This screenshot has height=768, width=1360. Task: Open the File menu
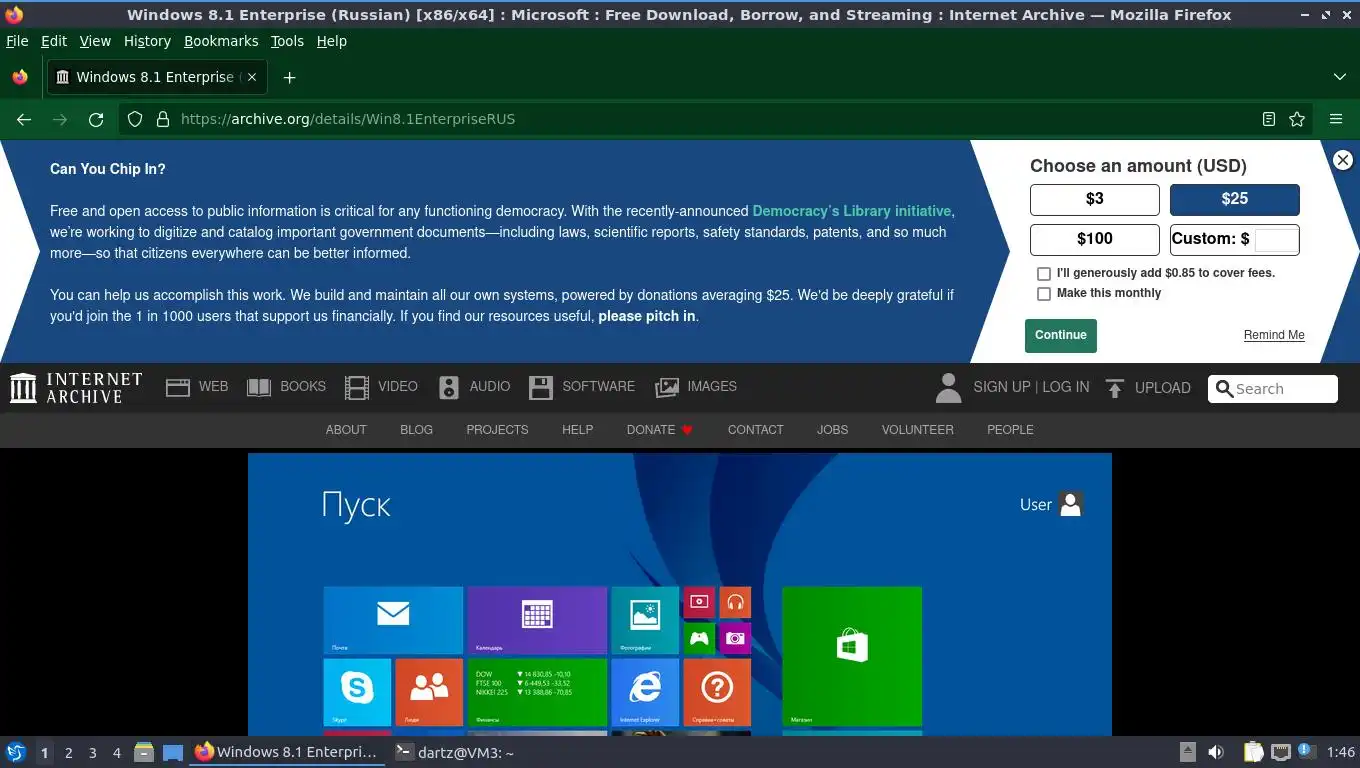17,41
